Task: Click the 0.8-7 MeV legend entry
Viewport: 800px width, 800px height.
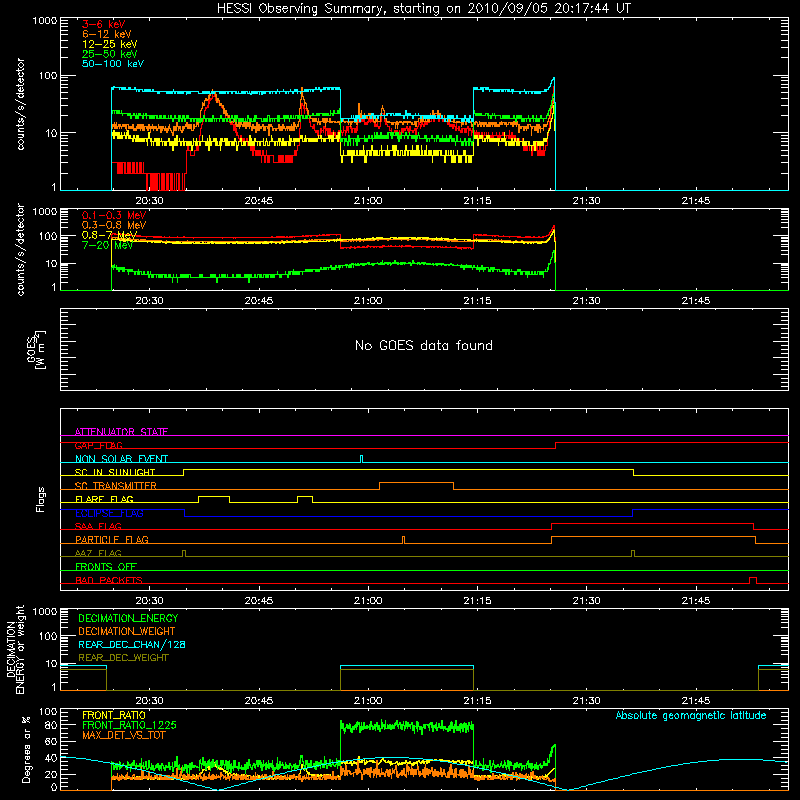Action: coord(109,235)
